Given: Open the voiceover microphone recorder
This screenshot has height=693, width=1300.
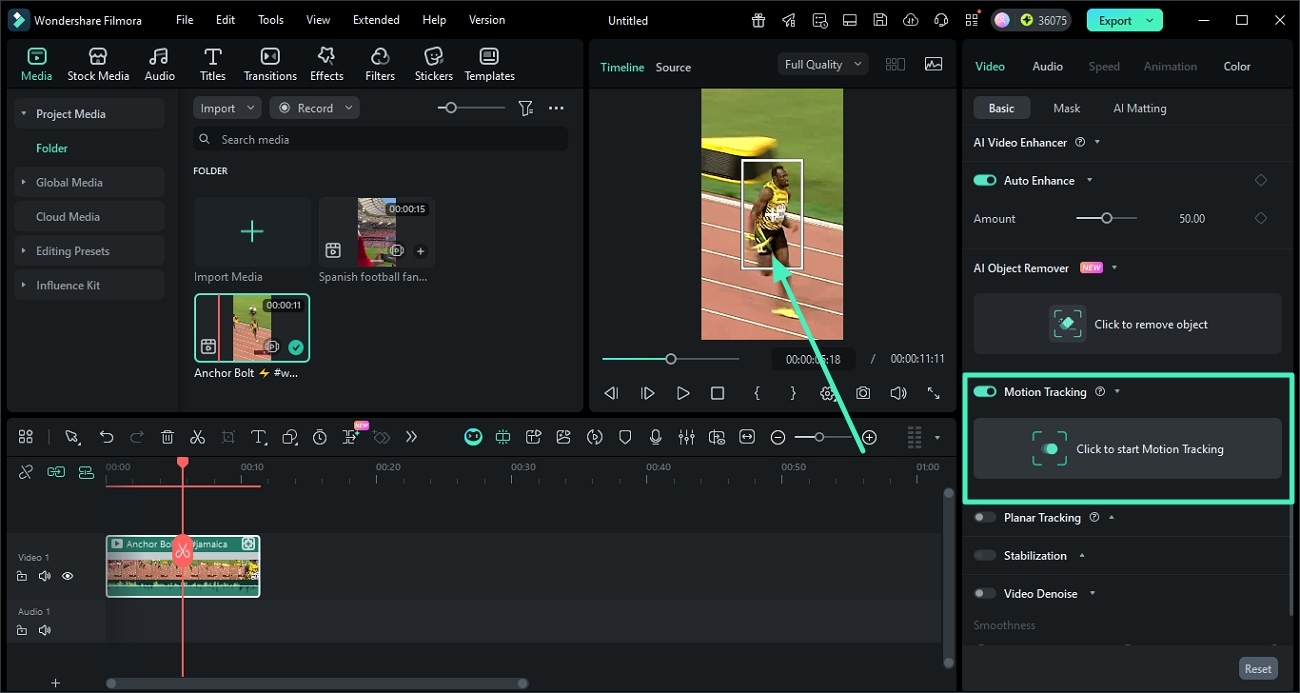Looking at the screenshot, I should [x=656, y=437].
